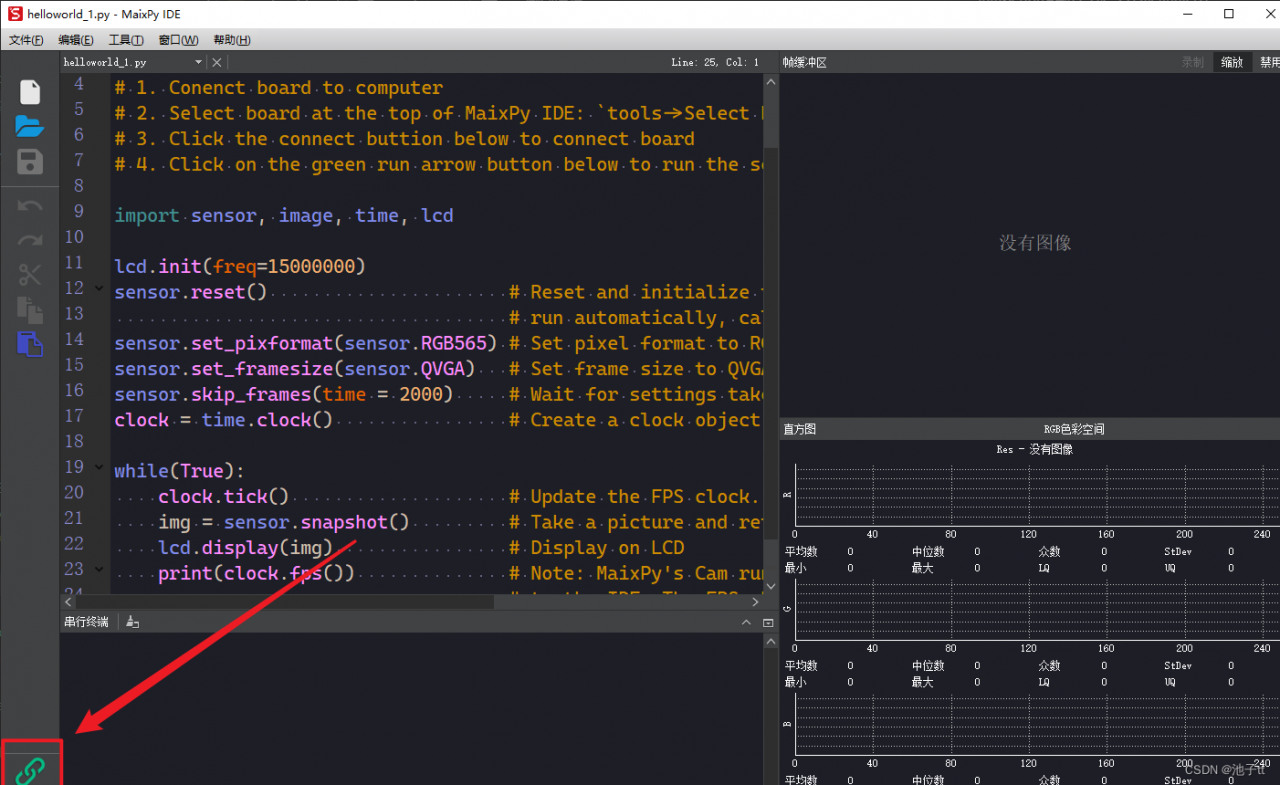Viewport: 1280px width, 785px height.
Task: Click the Cut scissors icon
Action: coord(30,275)
